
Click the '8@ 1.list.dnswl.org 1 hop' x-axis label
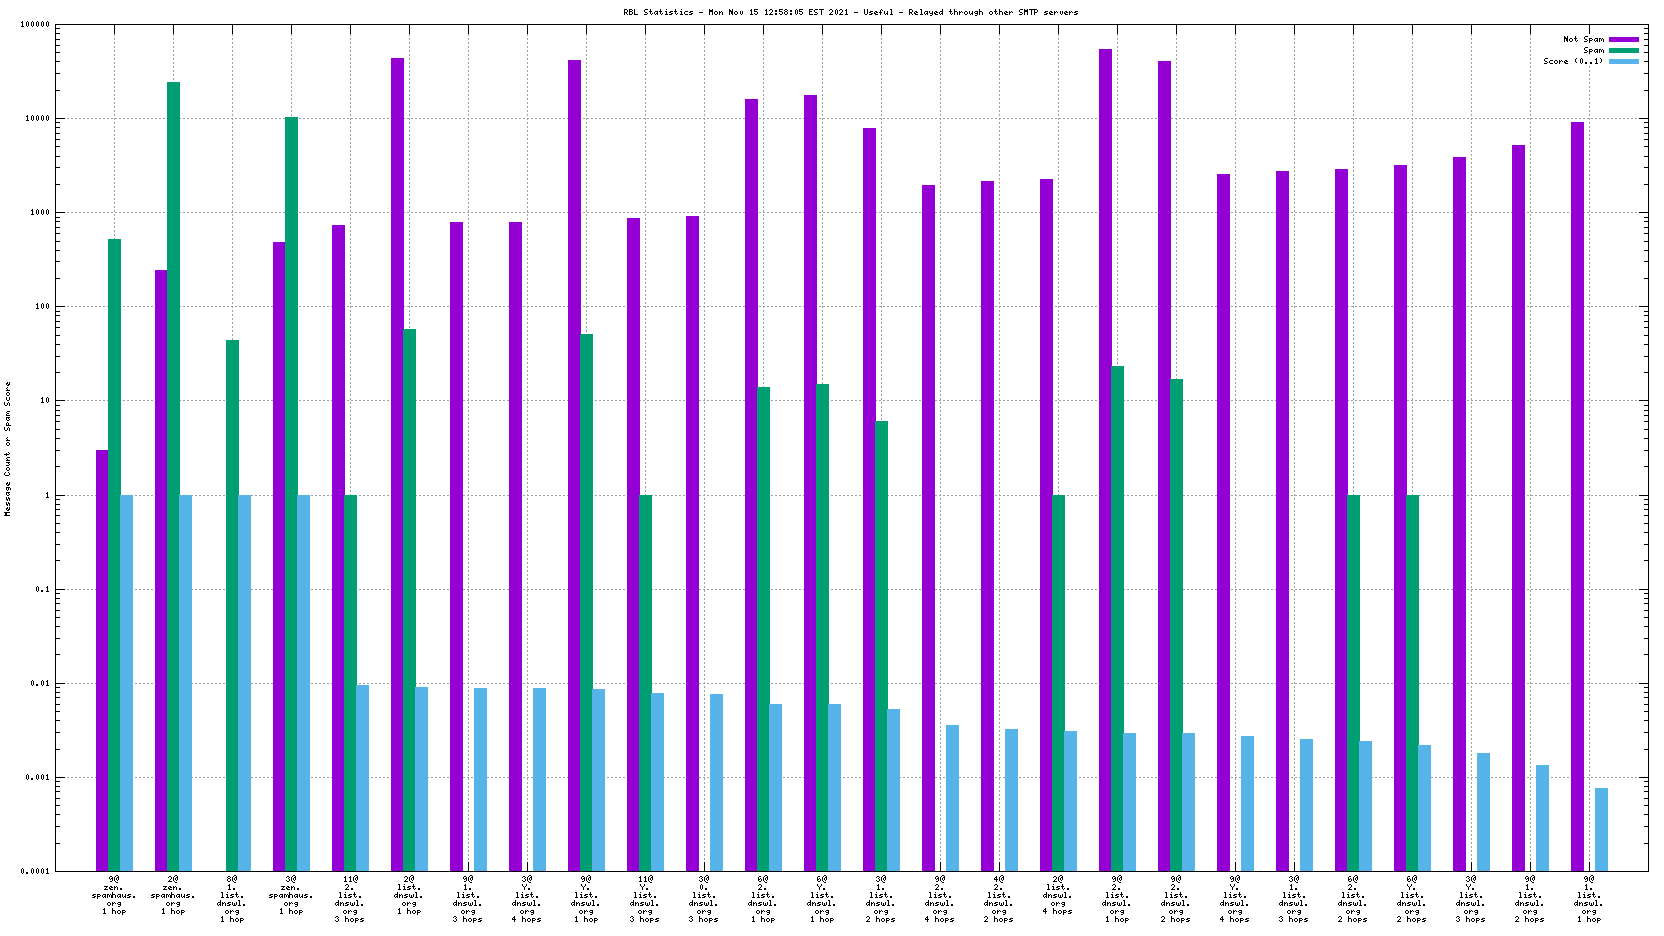[x=232, y=899]
